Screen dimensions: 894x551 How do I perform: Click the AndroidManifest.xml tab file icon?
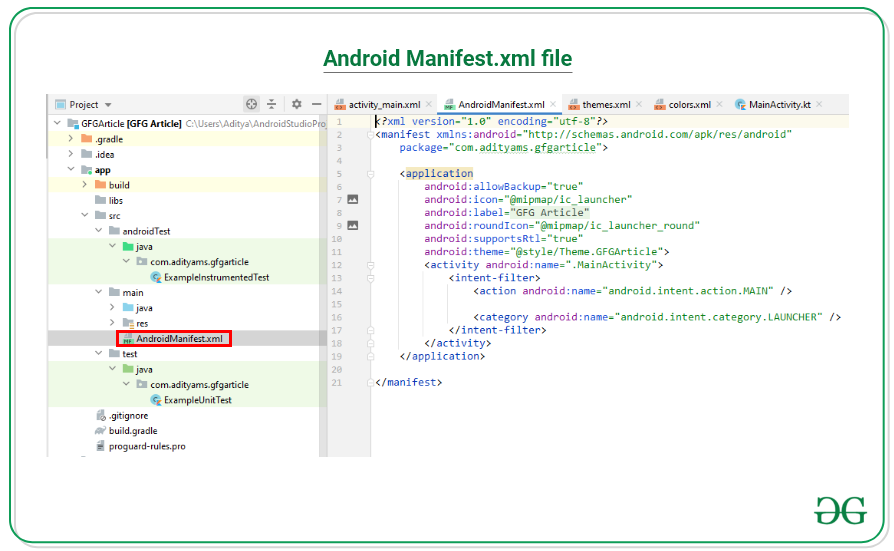449,105
